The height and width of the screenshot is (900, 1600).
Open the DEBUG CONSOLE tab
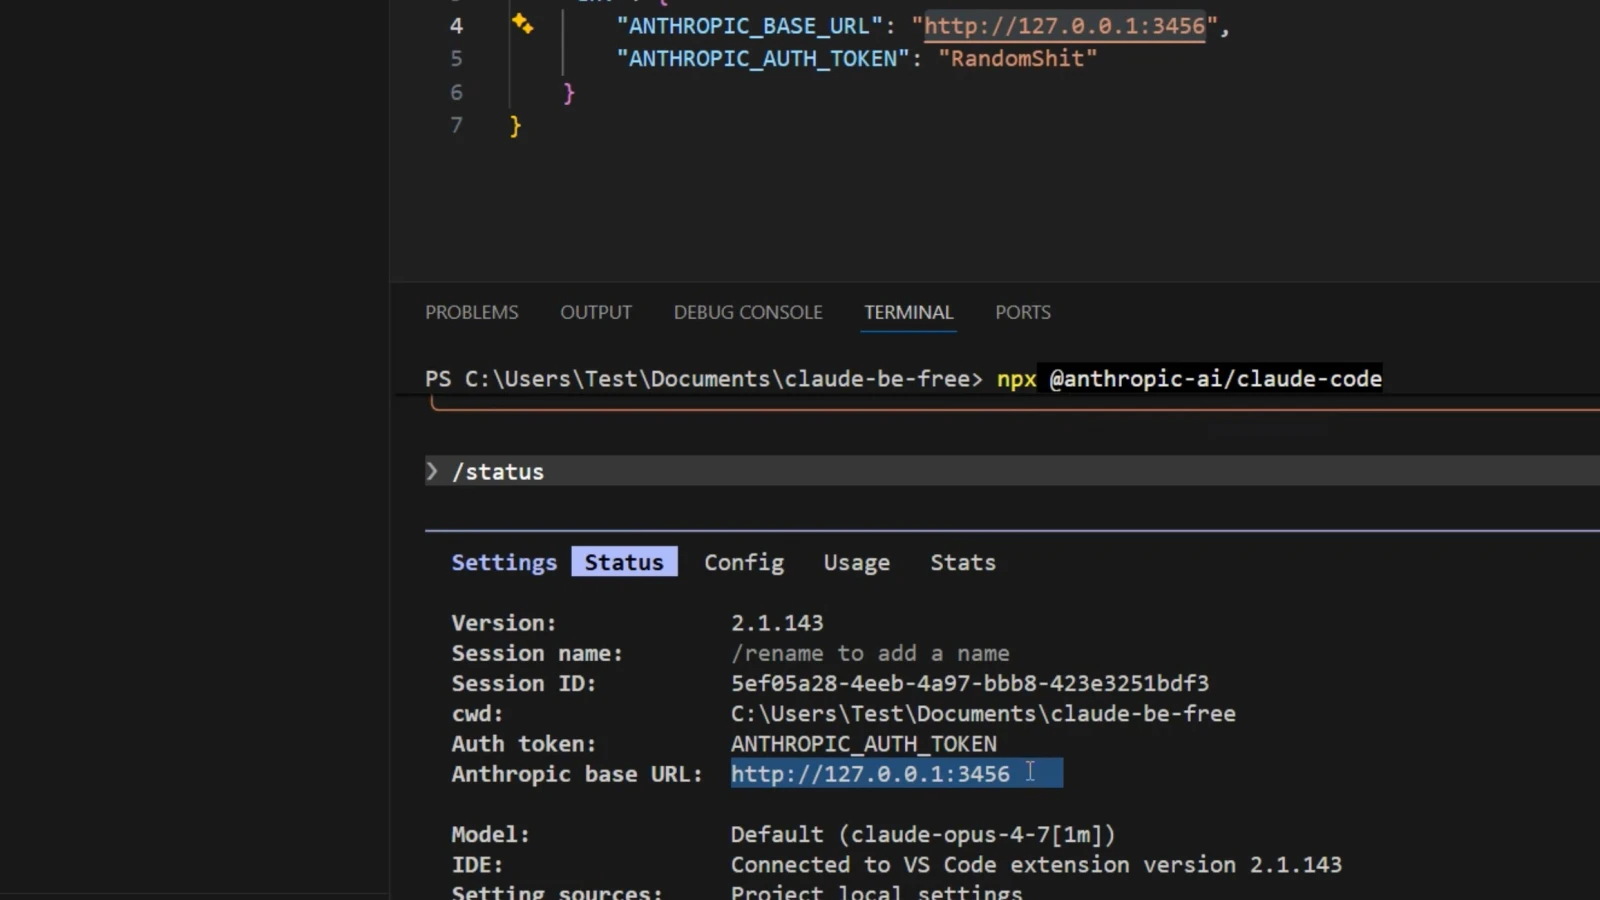748,312
